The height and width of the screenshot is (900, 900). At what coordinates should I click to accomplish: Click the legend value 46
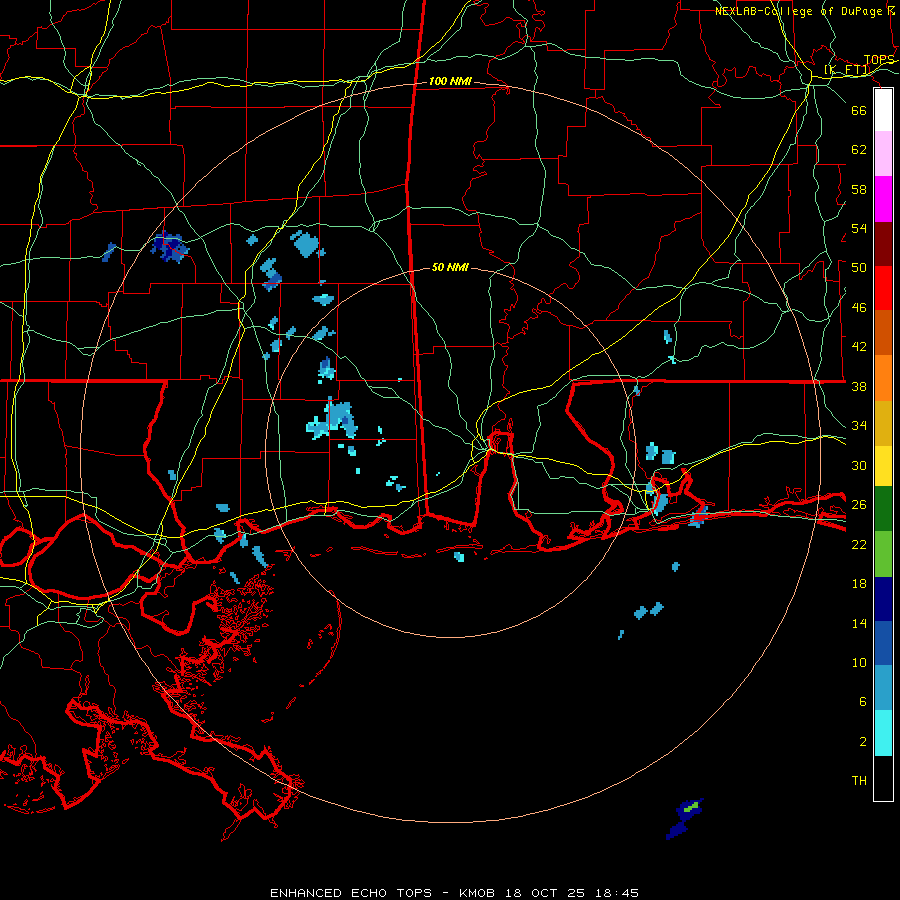point(859,308)
